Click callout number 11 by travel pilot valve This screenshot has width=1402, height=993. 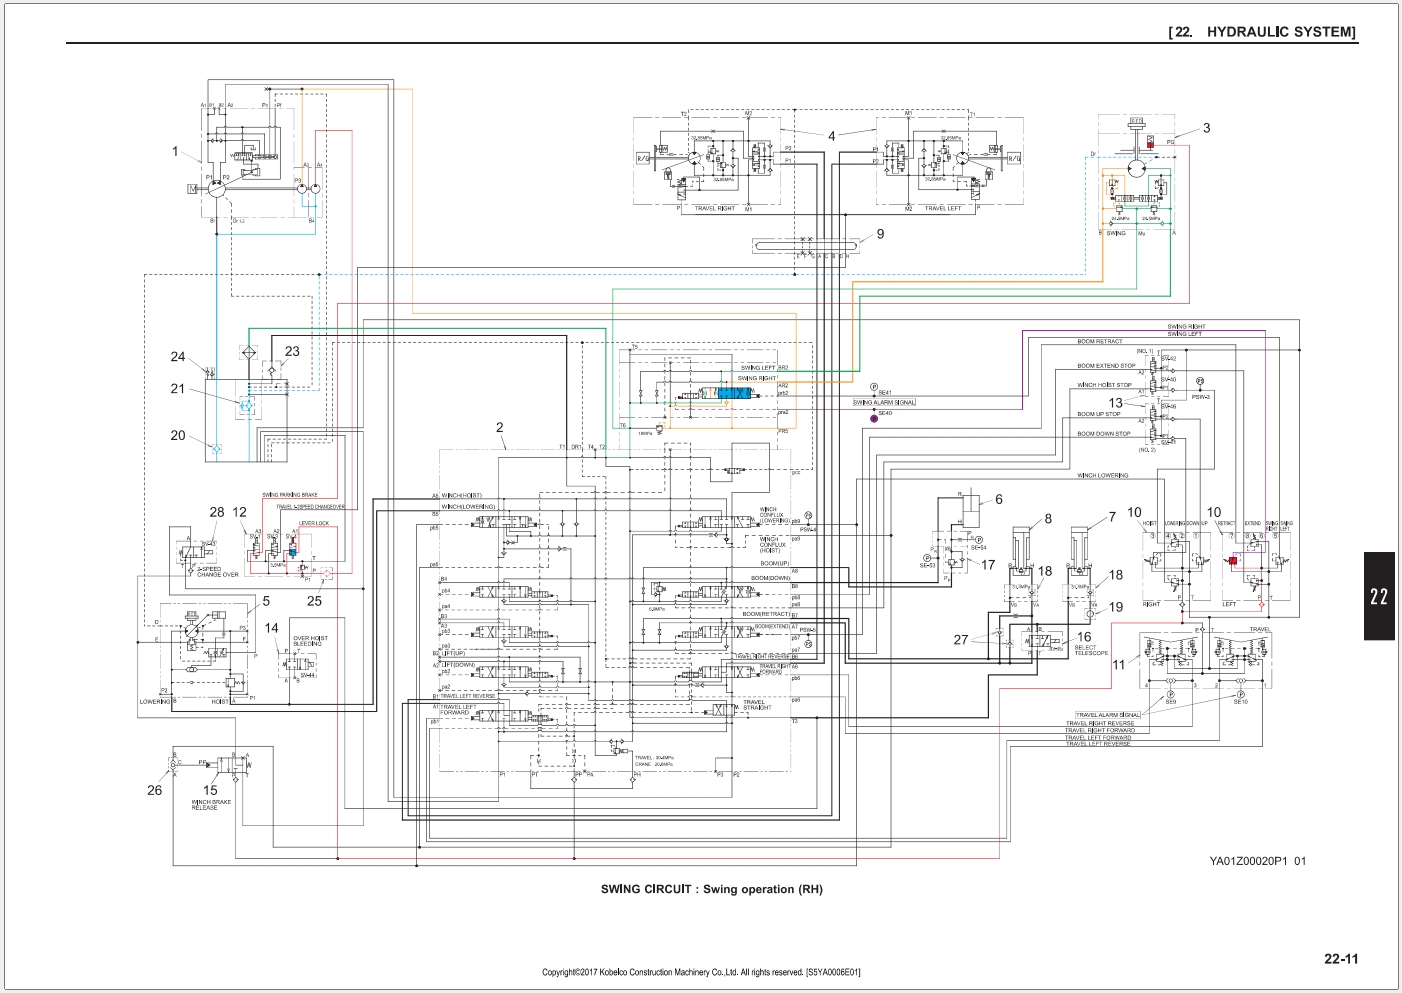click(1119, 664)
